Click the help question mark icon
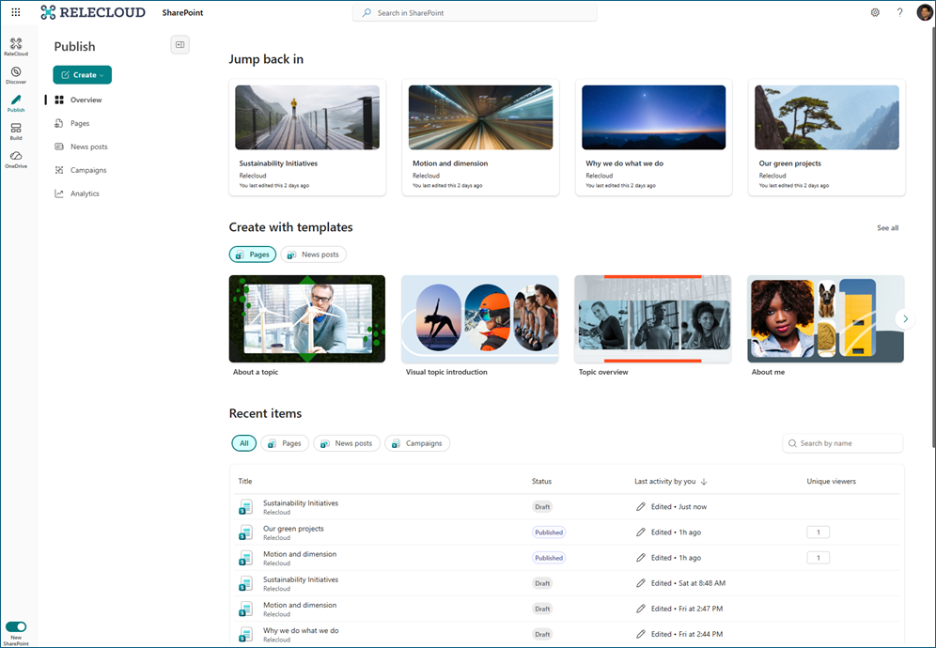 tap(899, 12)
